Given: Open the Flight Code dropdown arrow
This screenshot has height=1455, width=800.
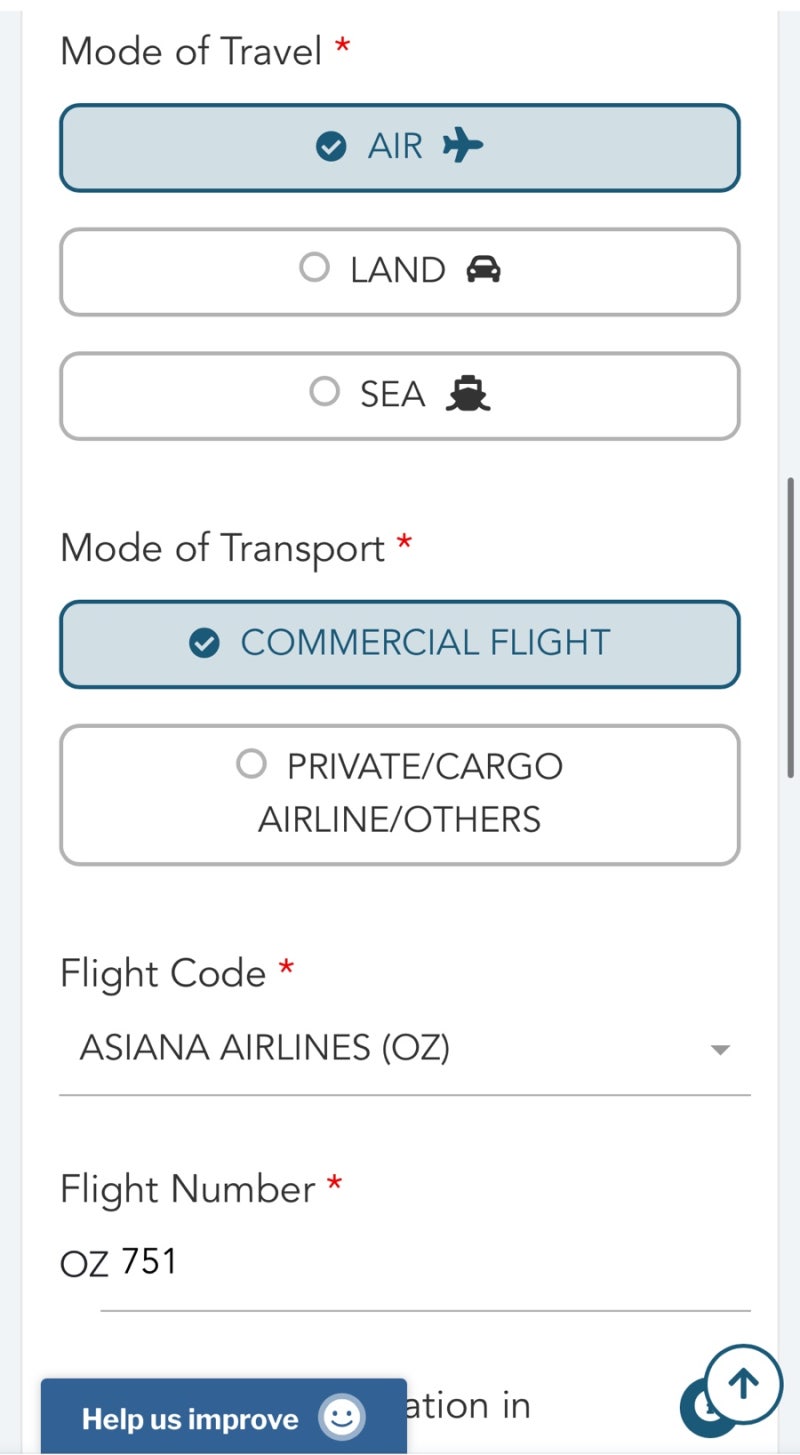Looking at the screenshot, I should click(720, 1050).
